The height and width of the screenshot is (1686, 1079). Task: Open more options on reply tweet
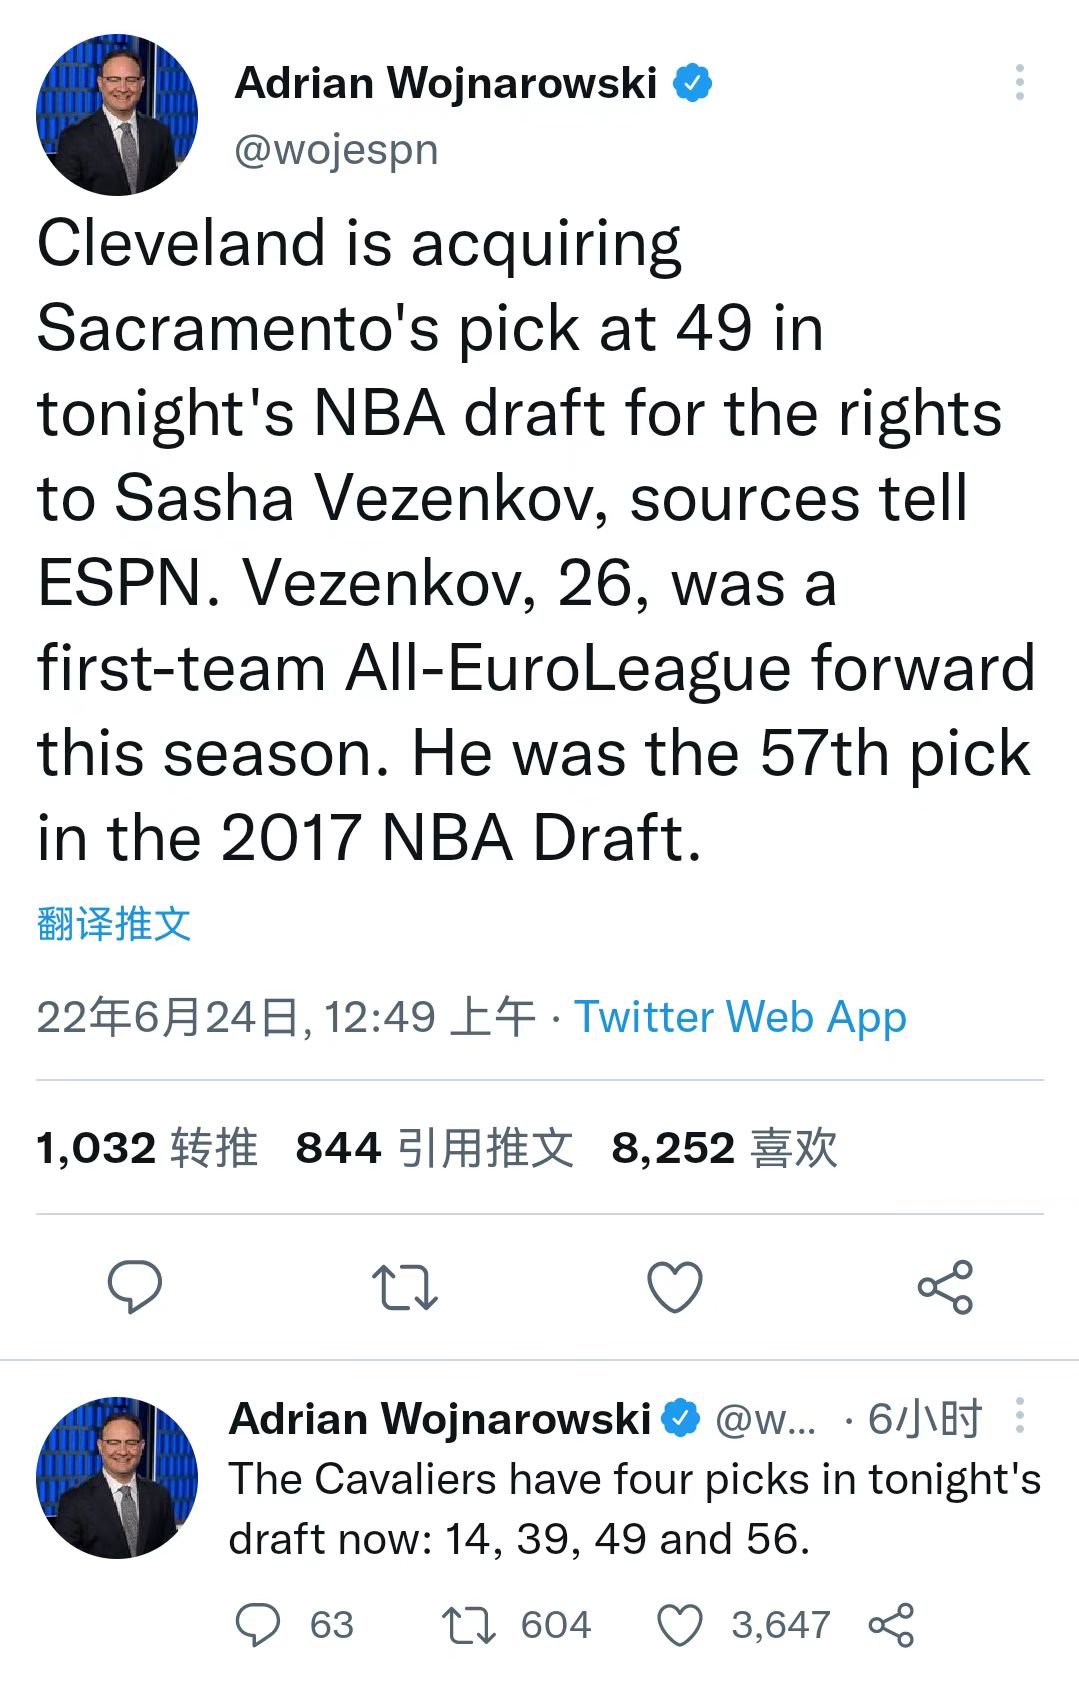(1019, 1416)
